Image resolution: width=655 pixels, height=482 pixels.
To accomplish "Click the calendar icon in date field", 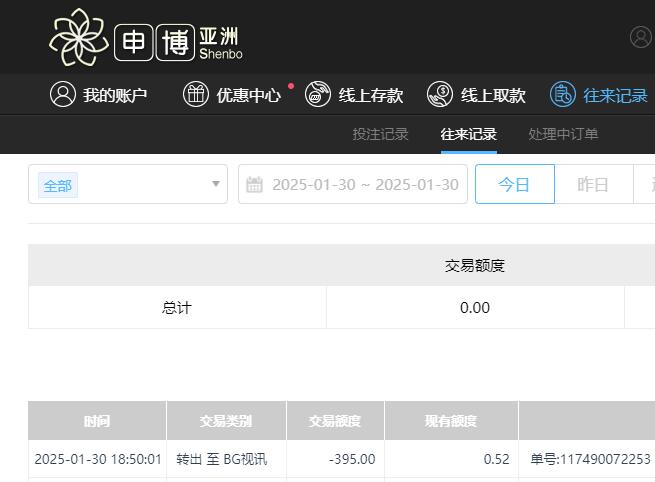I will [x=254, y=185].
